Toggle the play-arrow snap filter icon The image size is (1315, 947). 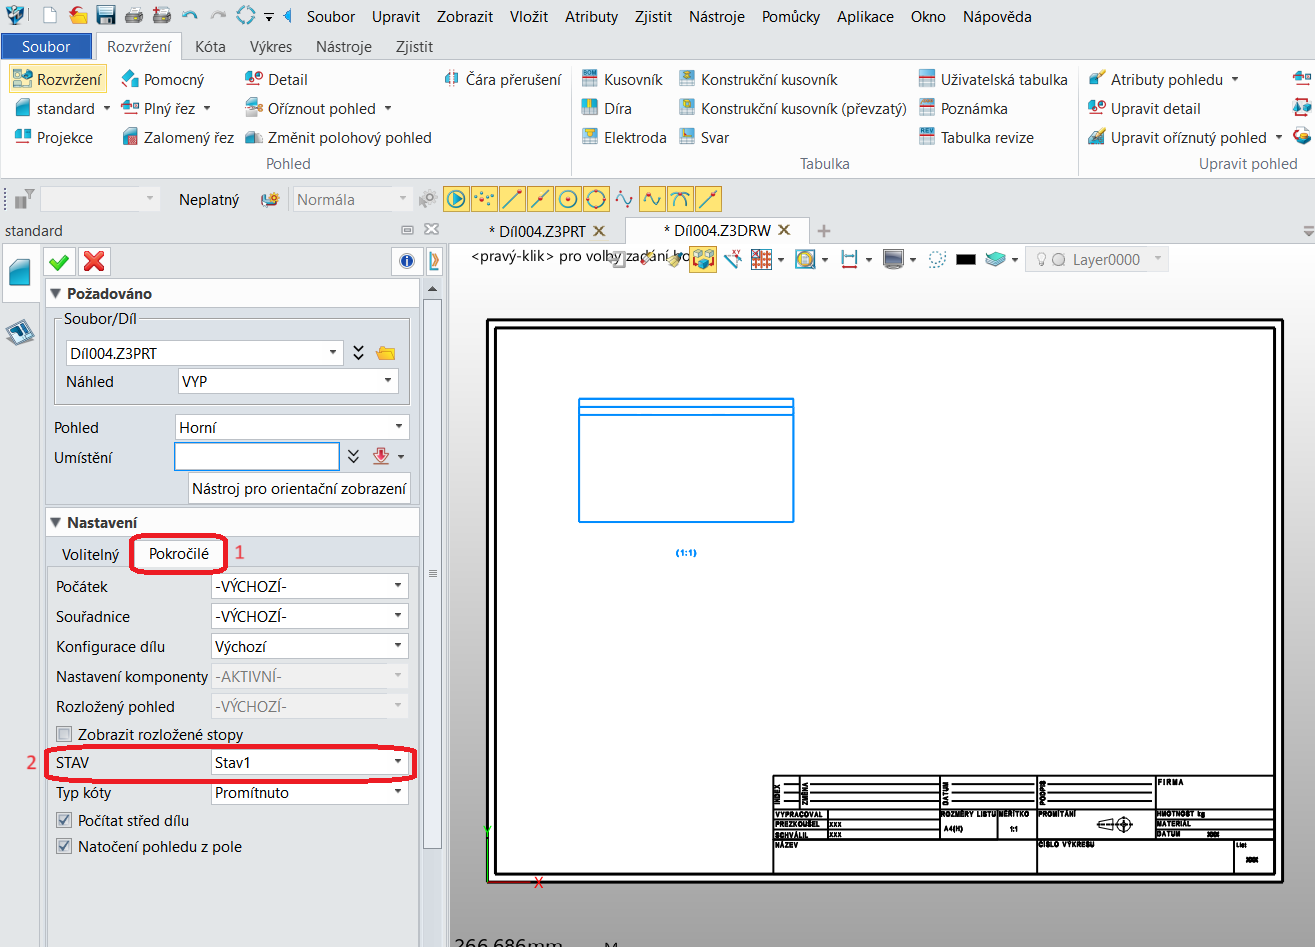coord(456,199)
